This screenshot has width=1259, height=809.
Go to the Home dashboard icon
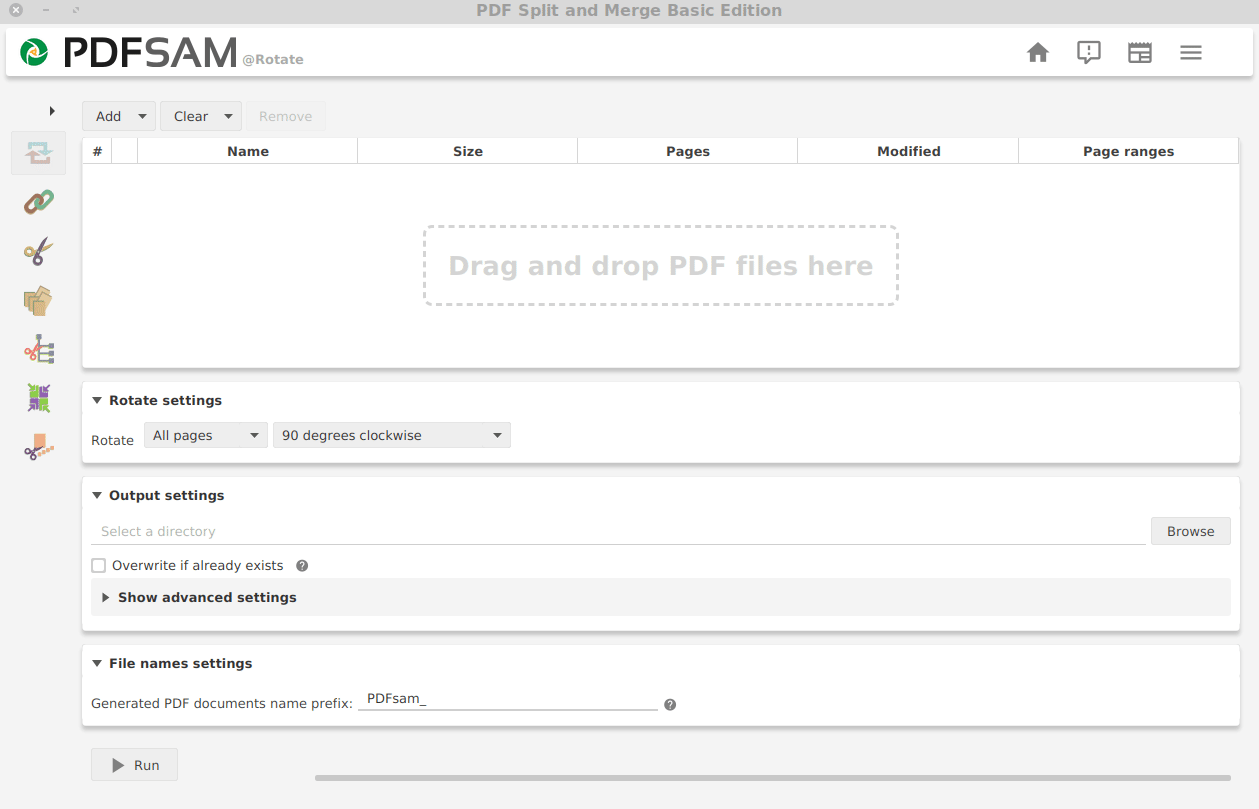[x=1038, y=53]
